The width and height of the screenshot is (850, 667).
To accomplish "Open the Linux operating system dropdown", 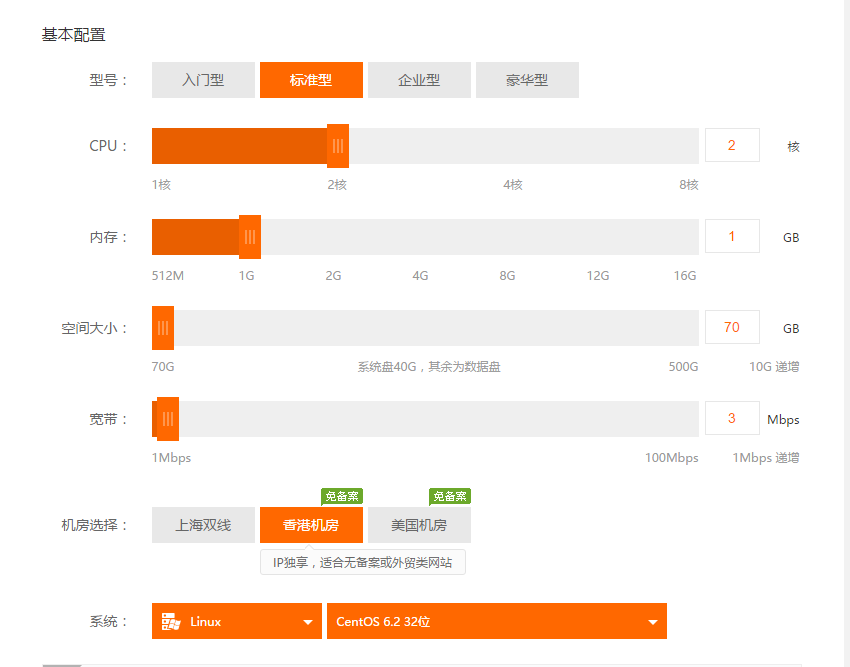I will pos(237,621).
